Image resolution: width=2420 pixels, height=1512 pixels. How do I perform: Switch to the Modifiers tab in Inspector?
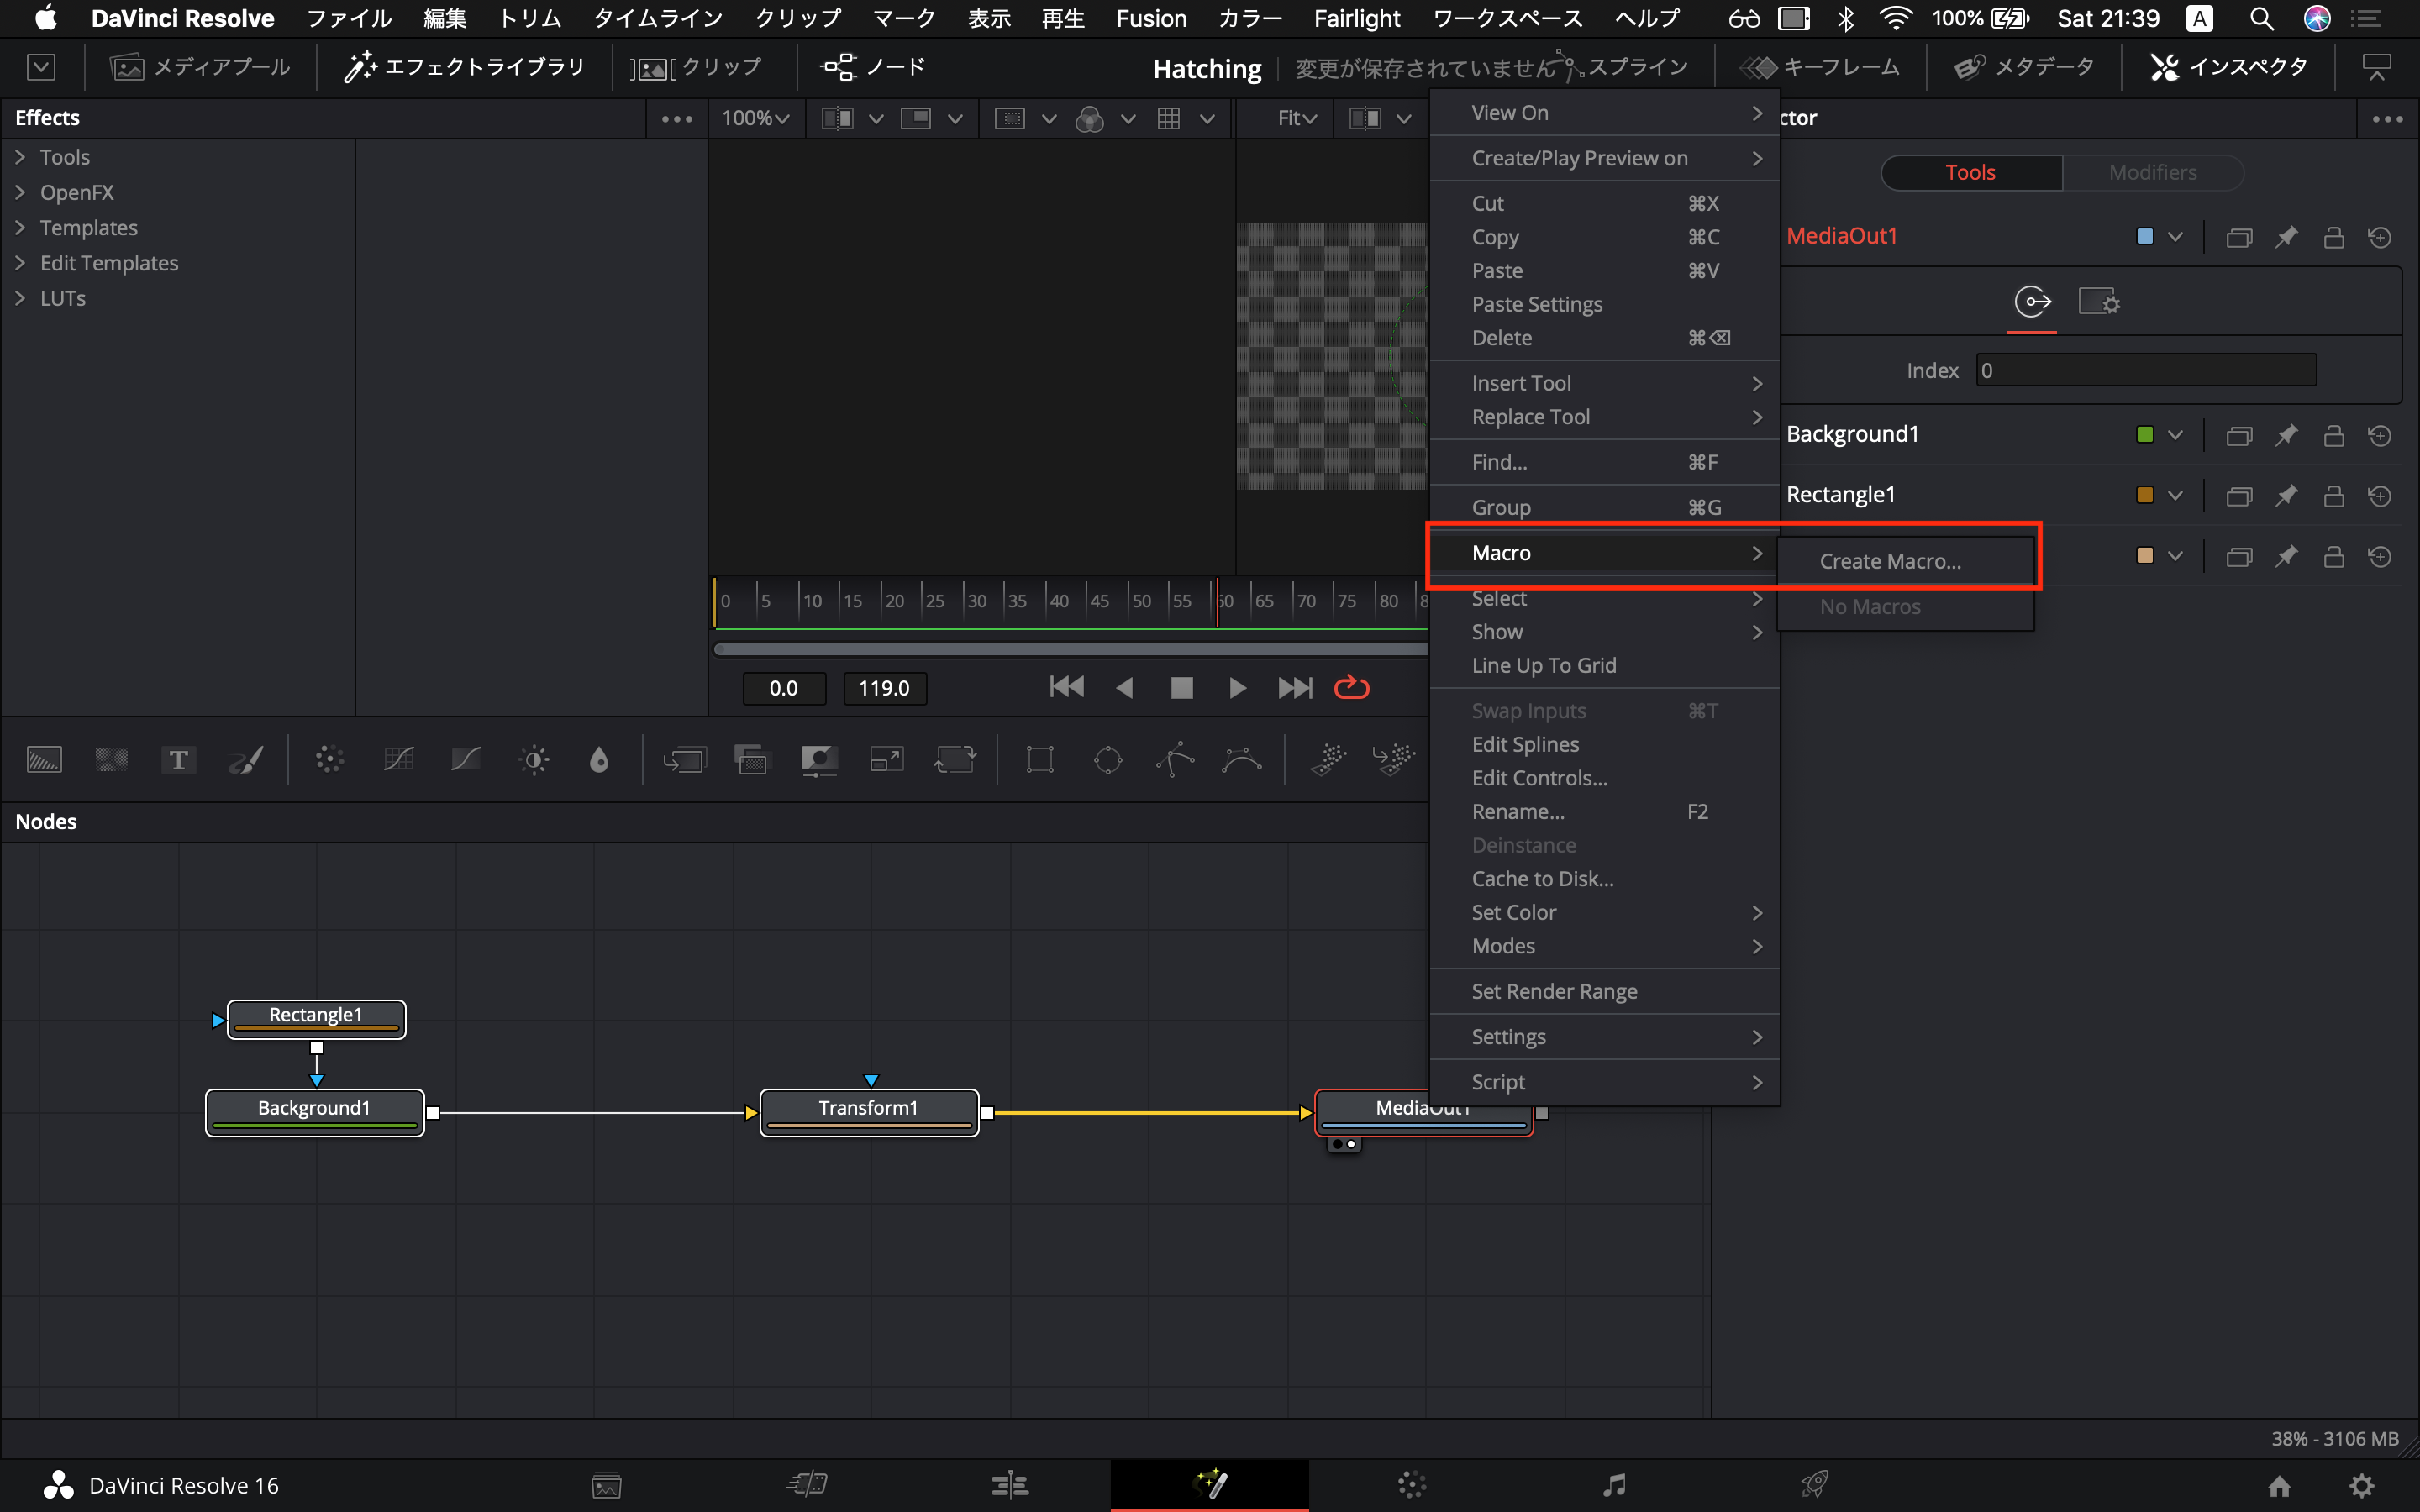click(2152, 172)
